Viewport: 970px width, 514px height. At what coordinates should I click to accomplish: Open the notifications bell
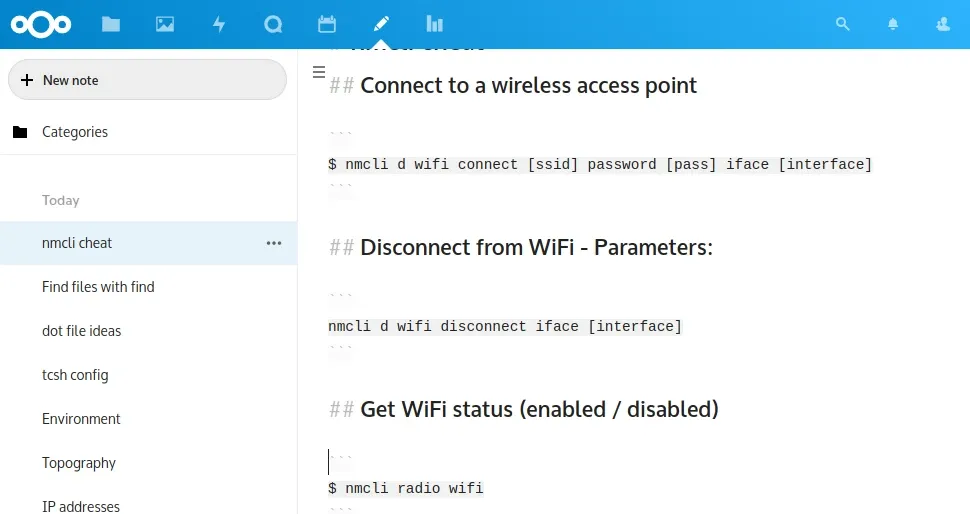coord(893,24)
